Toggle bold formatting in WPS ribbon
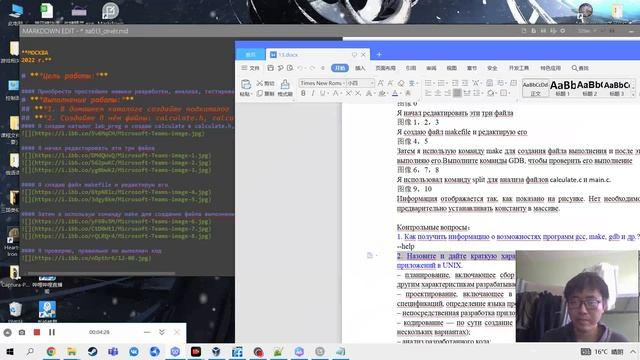 pyautogui.click(x=303, y=93)
